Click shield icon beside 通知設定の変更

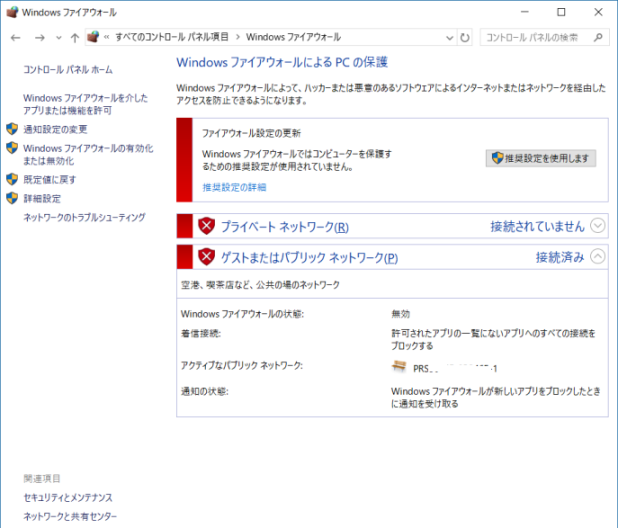pos(12,128)
